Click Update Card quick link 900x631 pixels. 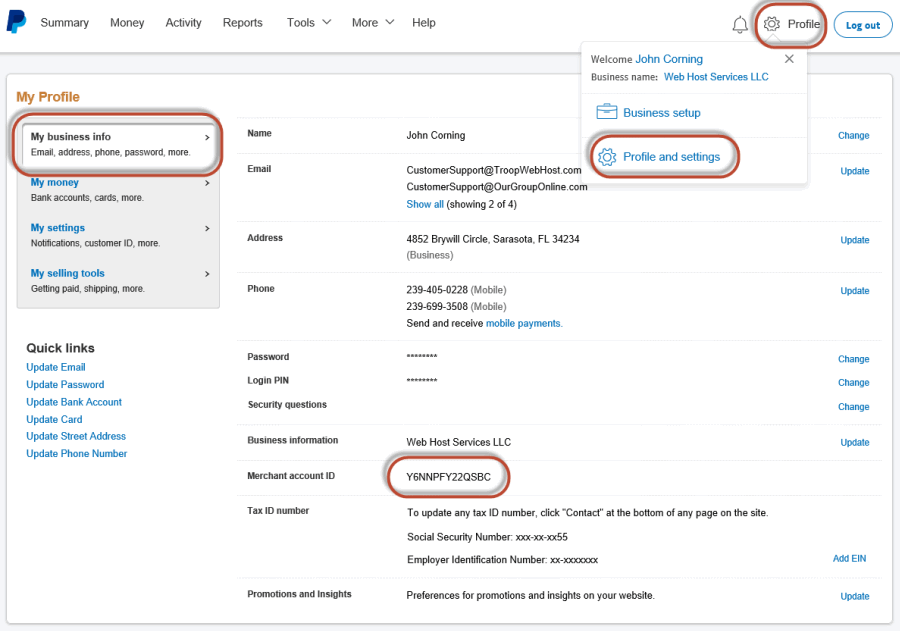click(54, 419)
